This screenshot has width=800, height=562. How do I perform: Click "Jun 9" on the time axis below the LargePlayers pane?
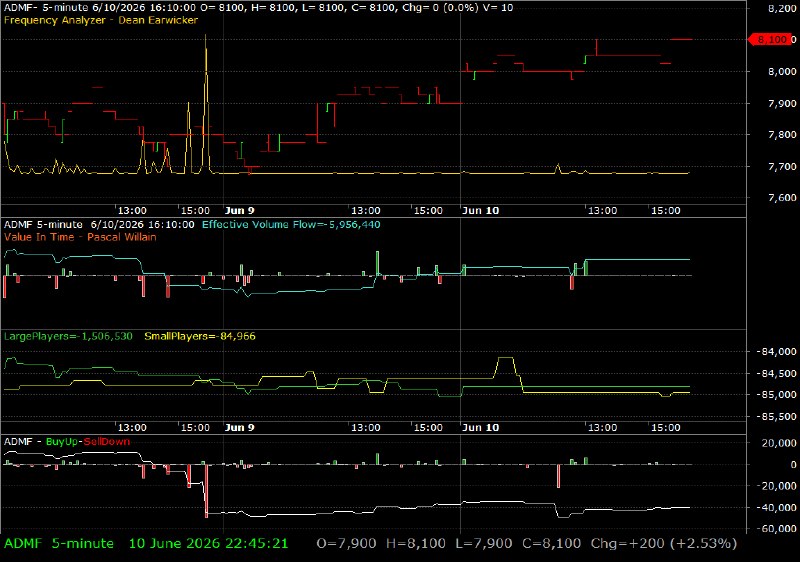[x=239, y=427]
